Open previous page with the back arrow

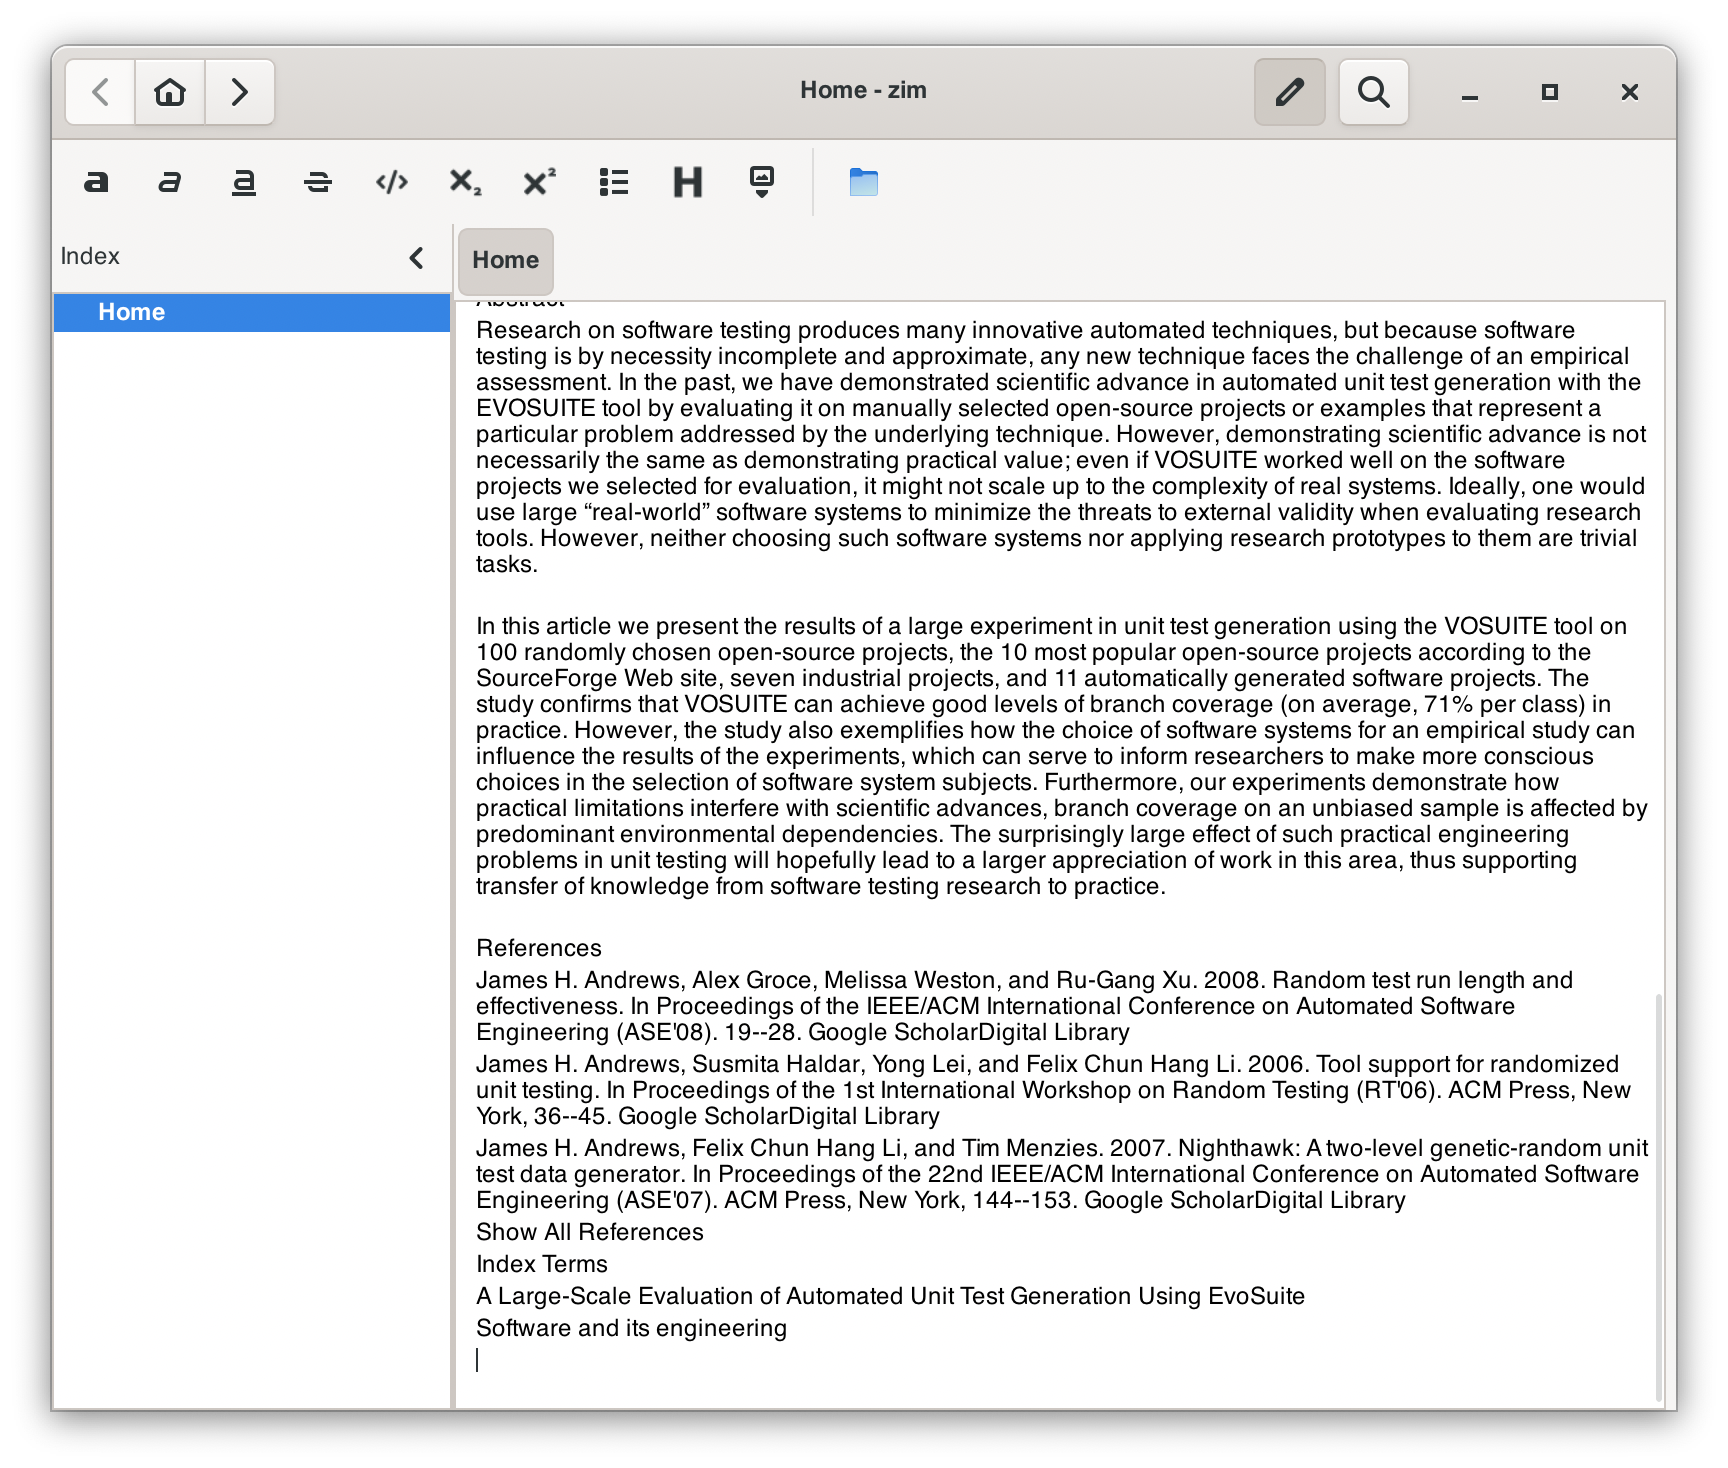(99, 92)
